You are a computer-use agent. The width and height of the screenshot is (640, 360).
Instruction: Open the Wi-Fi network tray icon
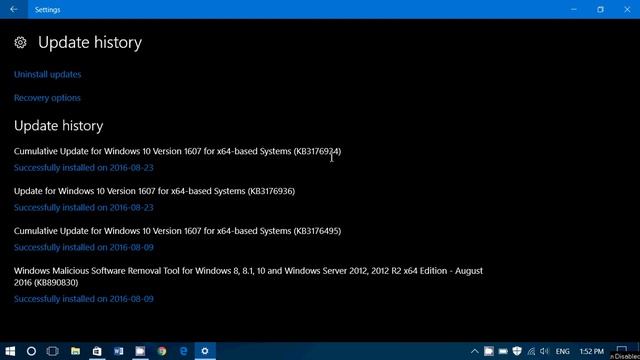[x=531, y=351]
